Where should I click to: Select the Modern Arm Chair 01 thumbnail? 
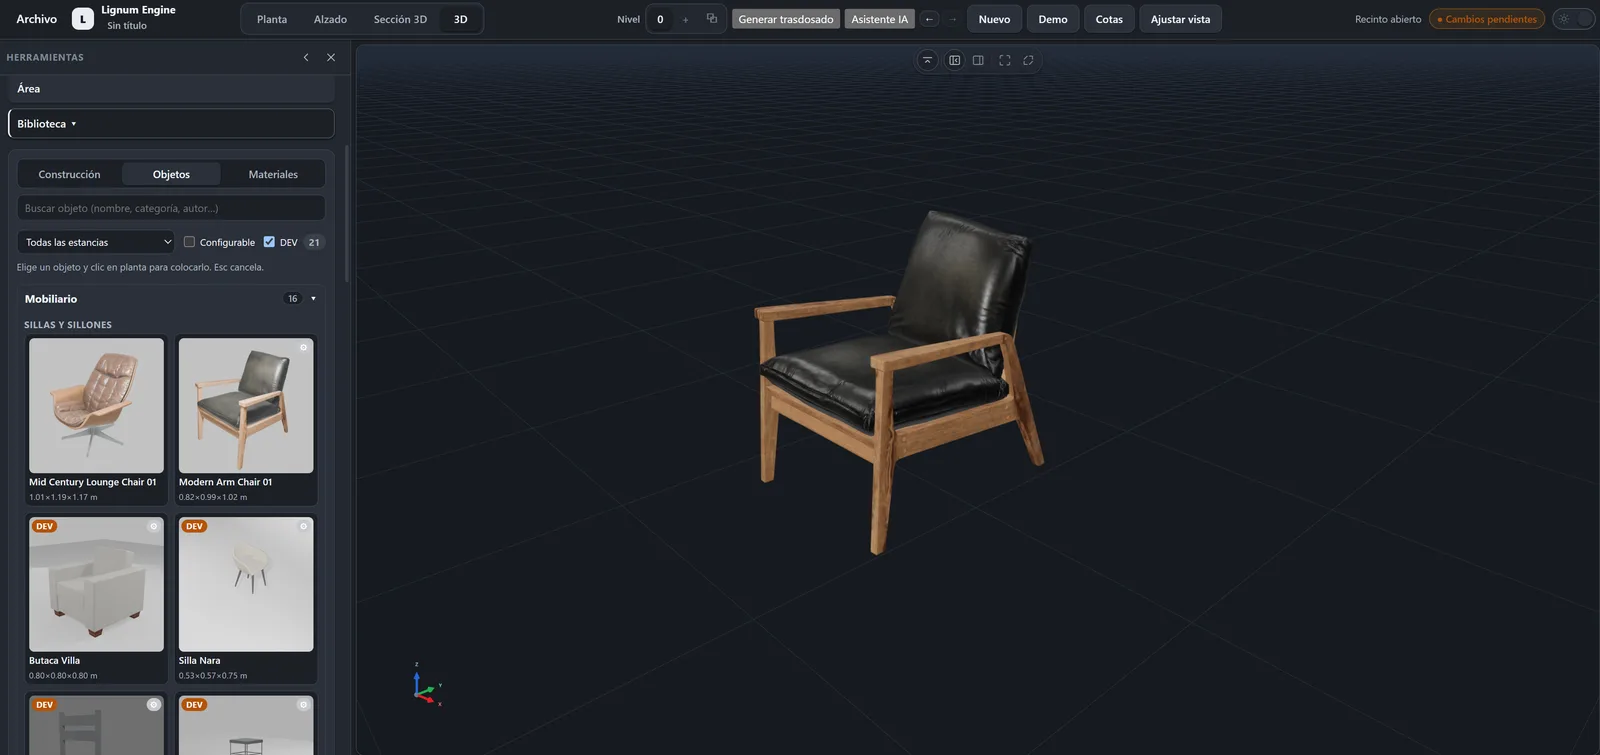[246, 405]
